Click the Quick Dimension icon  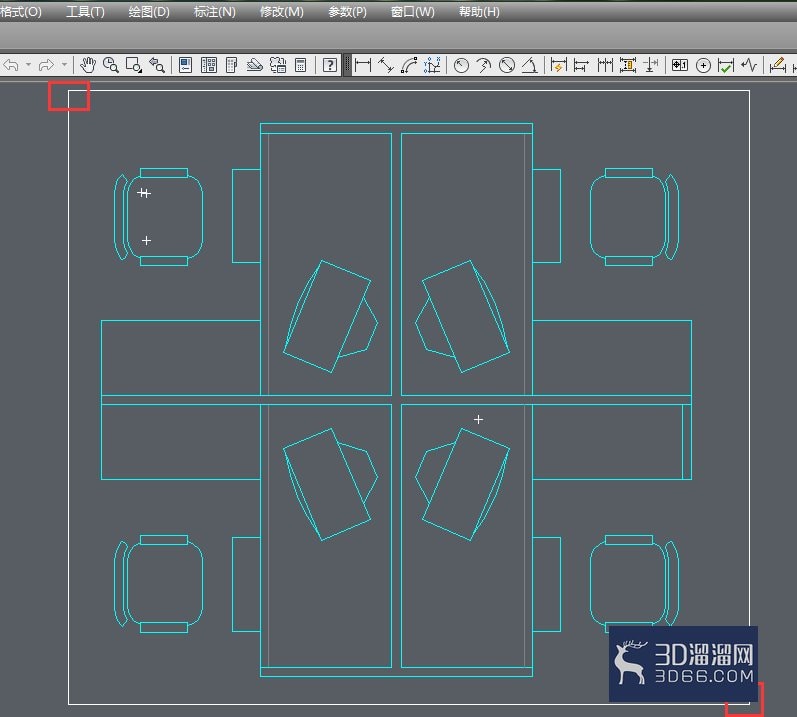pyautogui.click(x=559, y=65)
